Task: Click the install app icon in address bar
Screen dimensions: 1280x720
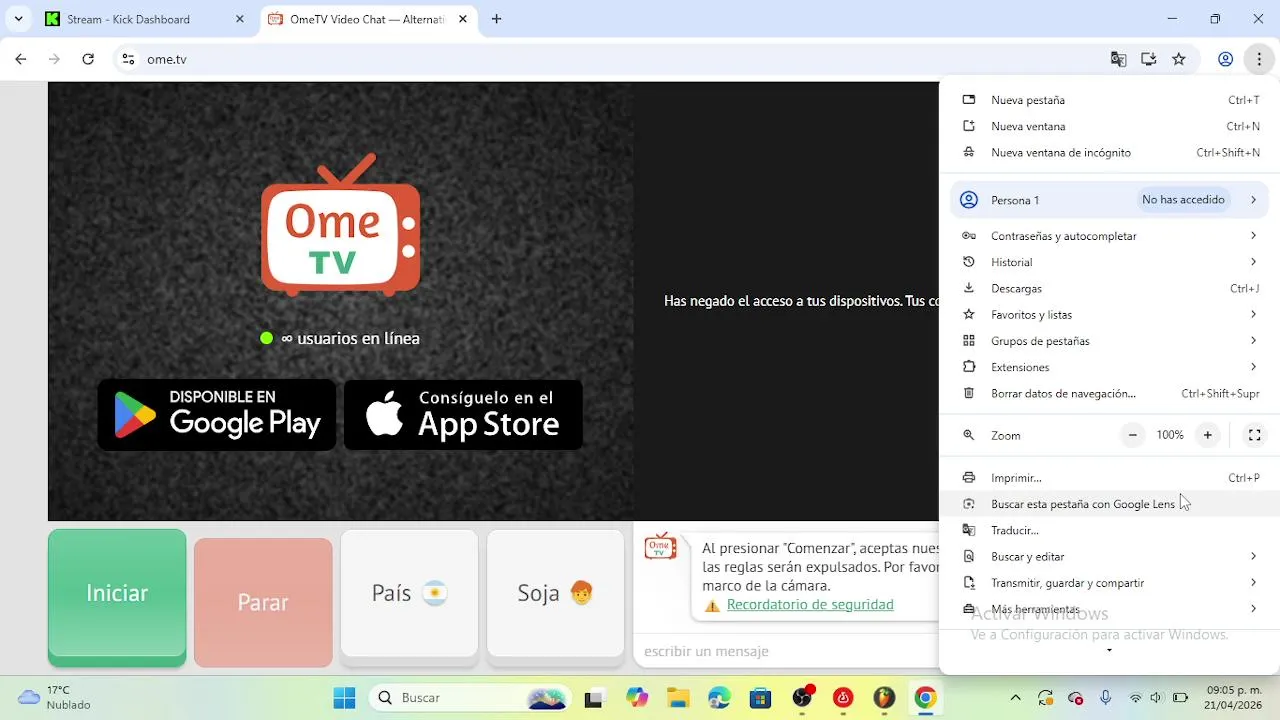Action: (x=1148, y=59)
